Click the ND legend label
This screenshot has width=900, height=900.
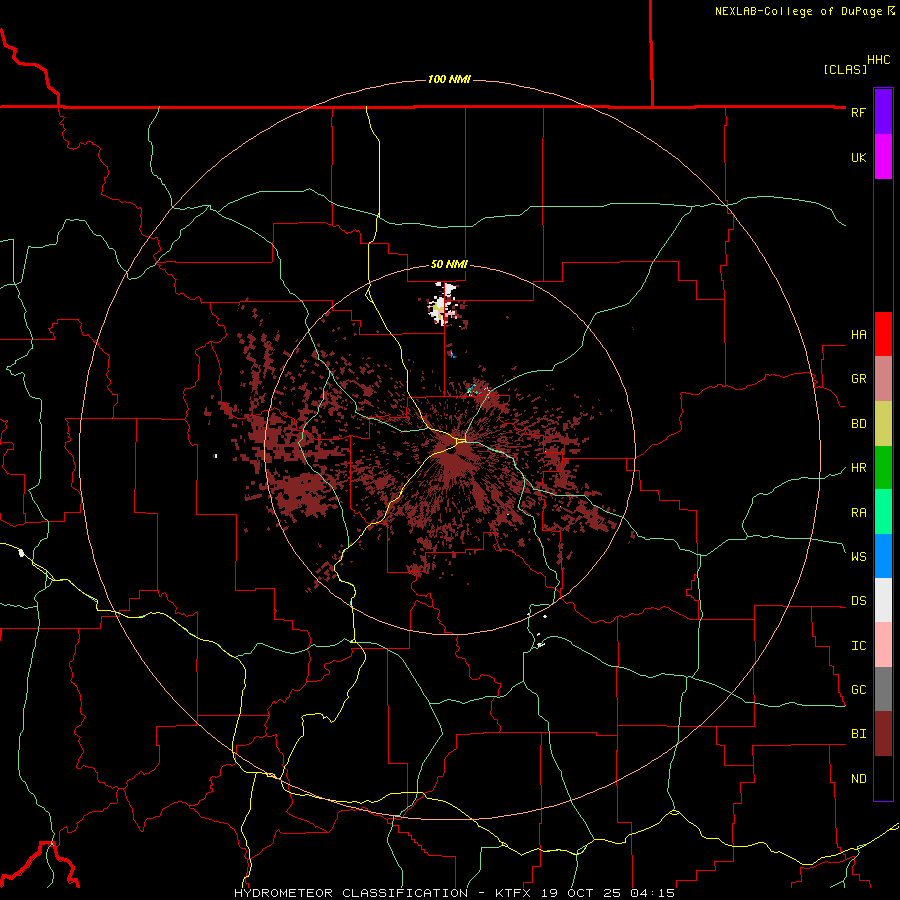tap(858, 779)
